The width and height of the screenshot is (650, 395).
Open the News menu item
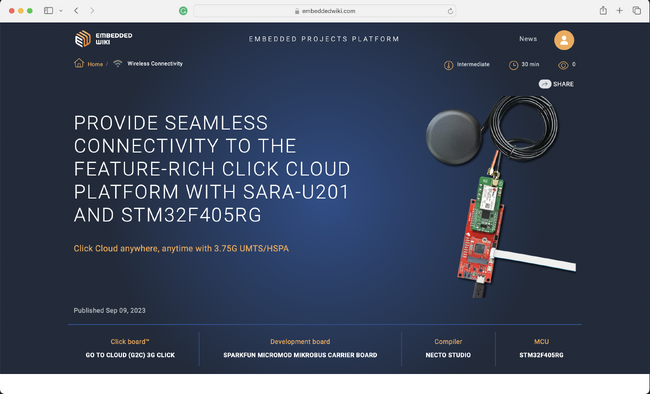[528, 39]
